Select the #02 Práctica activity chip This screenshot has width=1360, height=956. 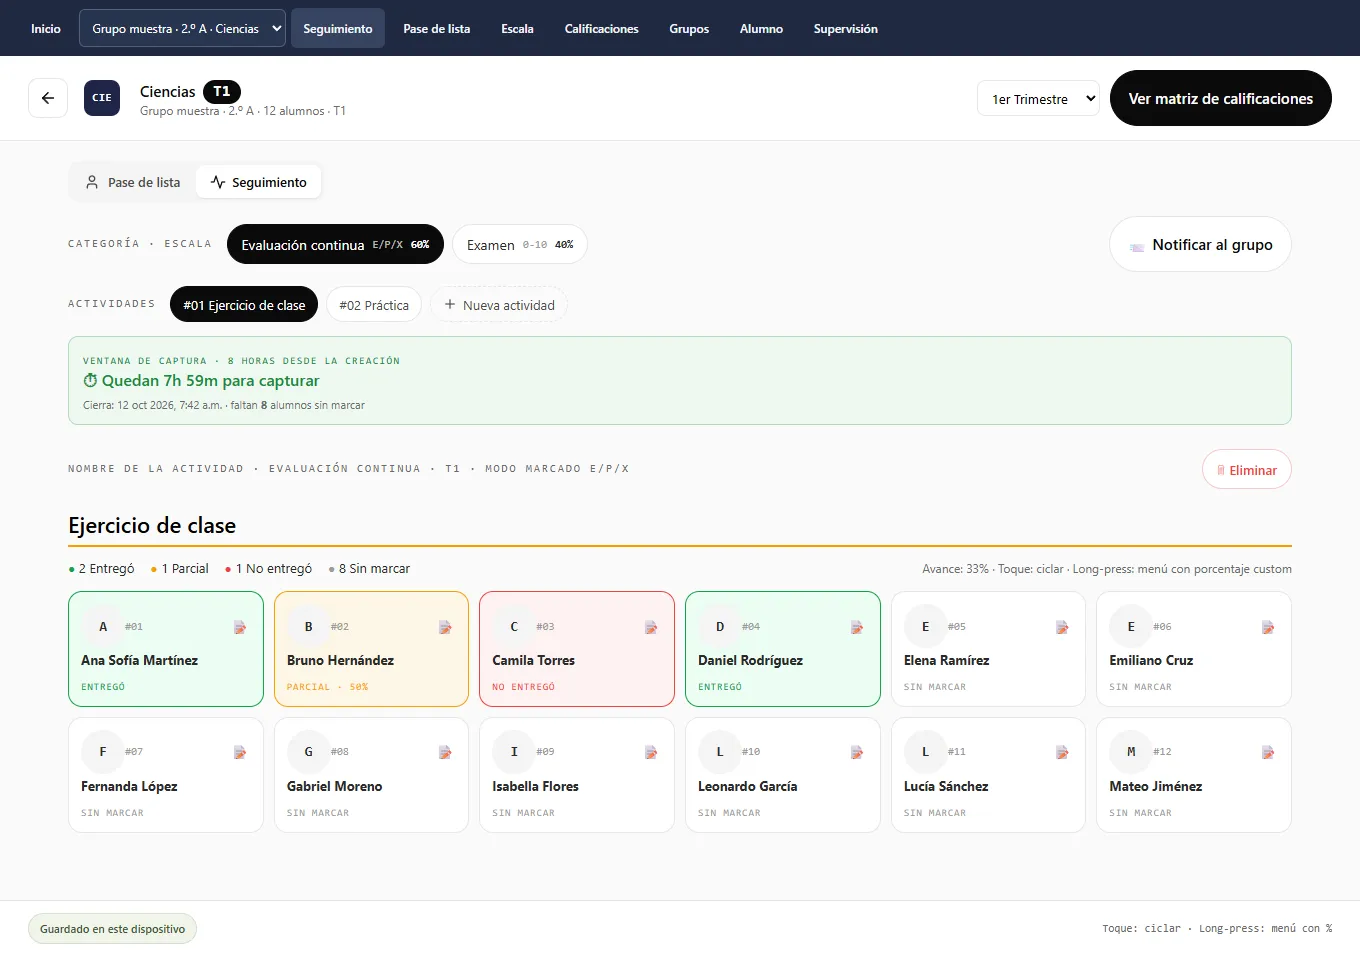[374, 305]
